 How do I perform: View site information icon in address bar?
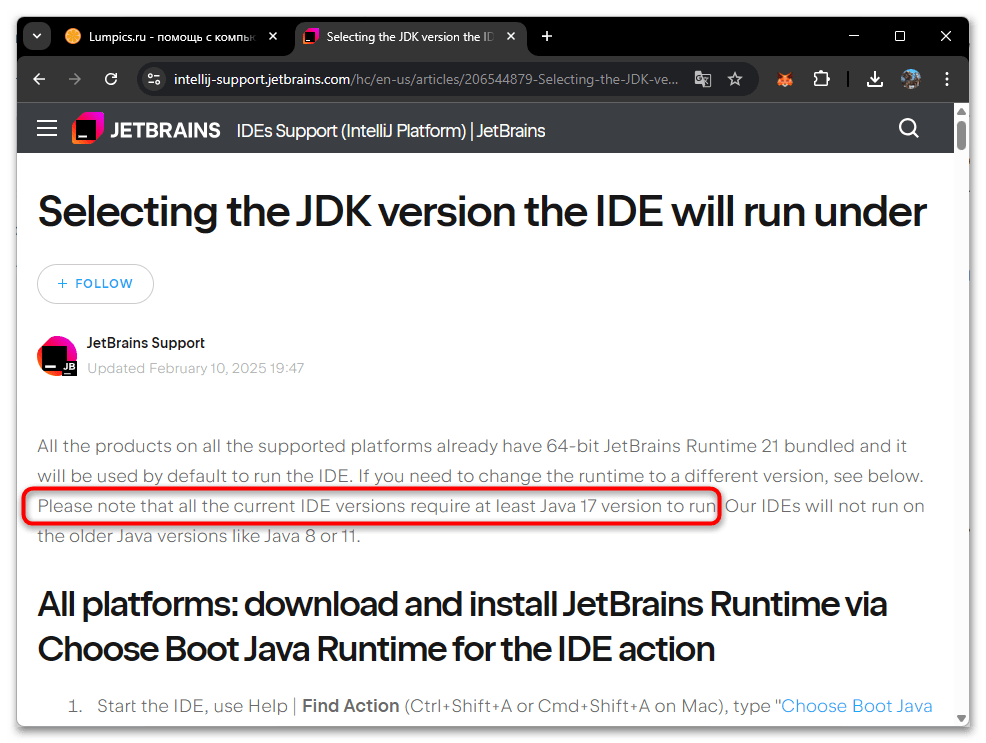tap(154, 79)
